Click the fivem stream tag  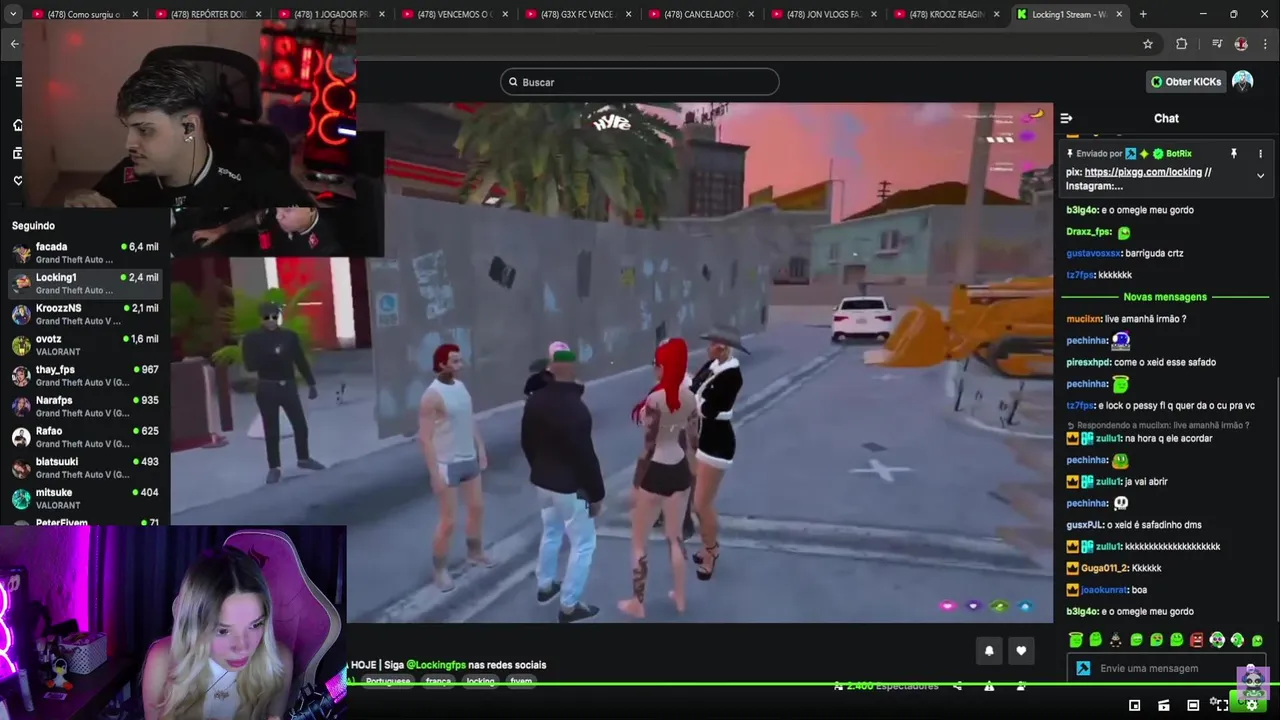point(521,681)
